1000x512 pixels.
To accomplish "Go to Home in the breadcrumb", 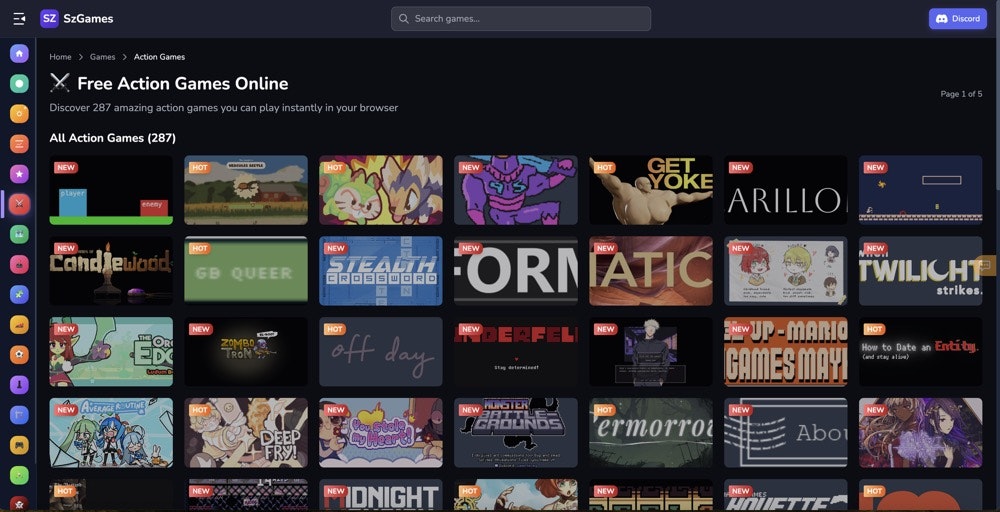I will coord(61,57).
